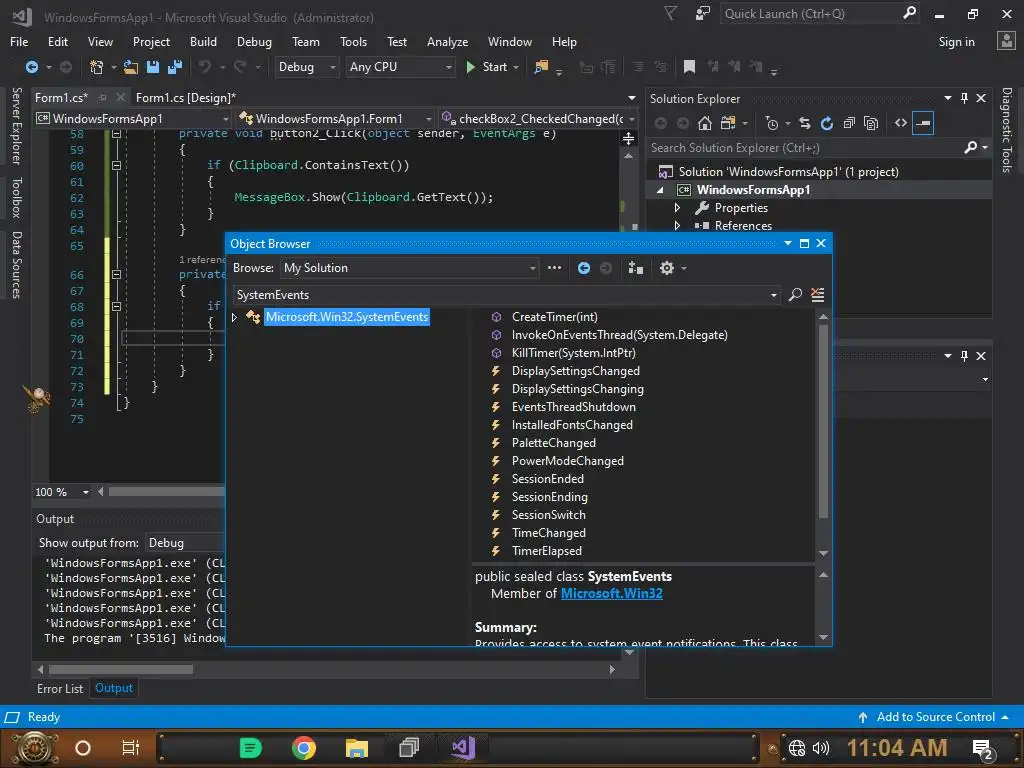Click the Find in Files toolbar icon
Image resolution: width=1024 pixels, height=768 pixels.
click(x=541, y=67)
